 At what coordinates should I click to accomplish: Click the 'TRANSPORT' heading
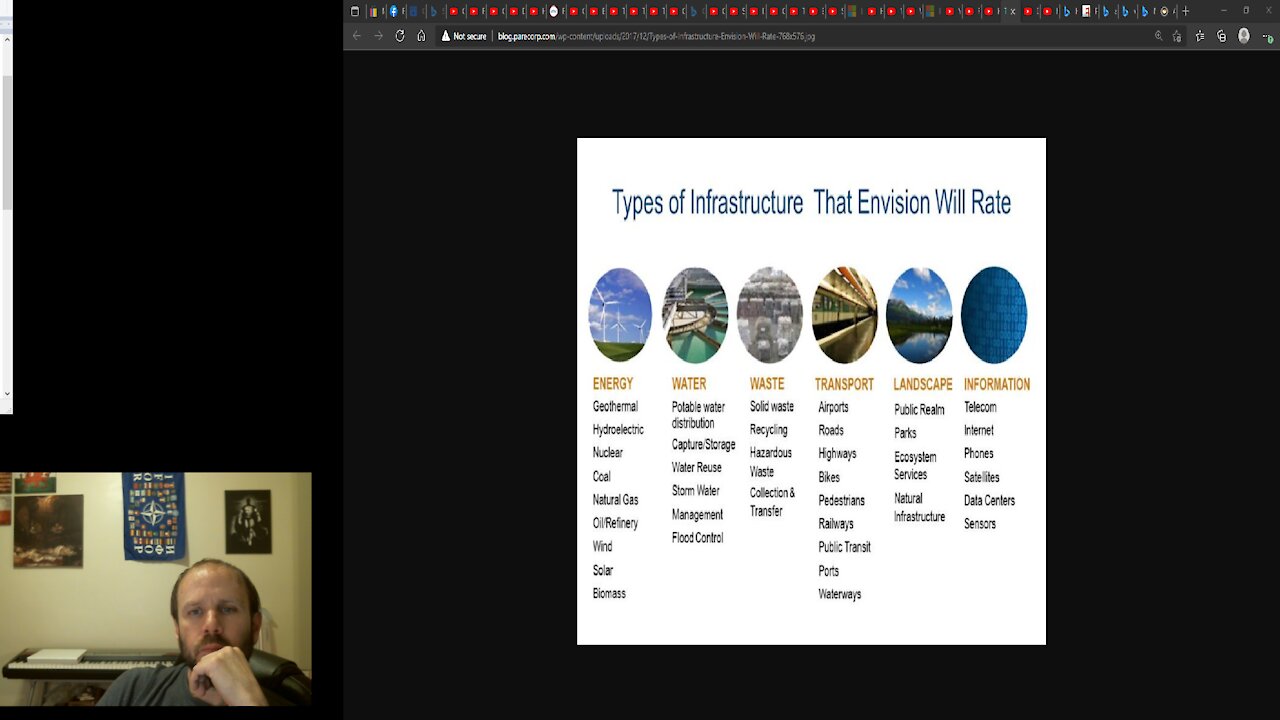click(x=844, y=384)
